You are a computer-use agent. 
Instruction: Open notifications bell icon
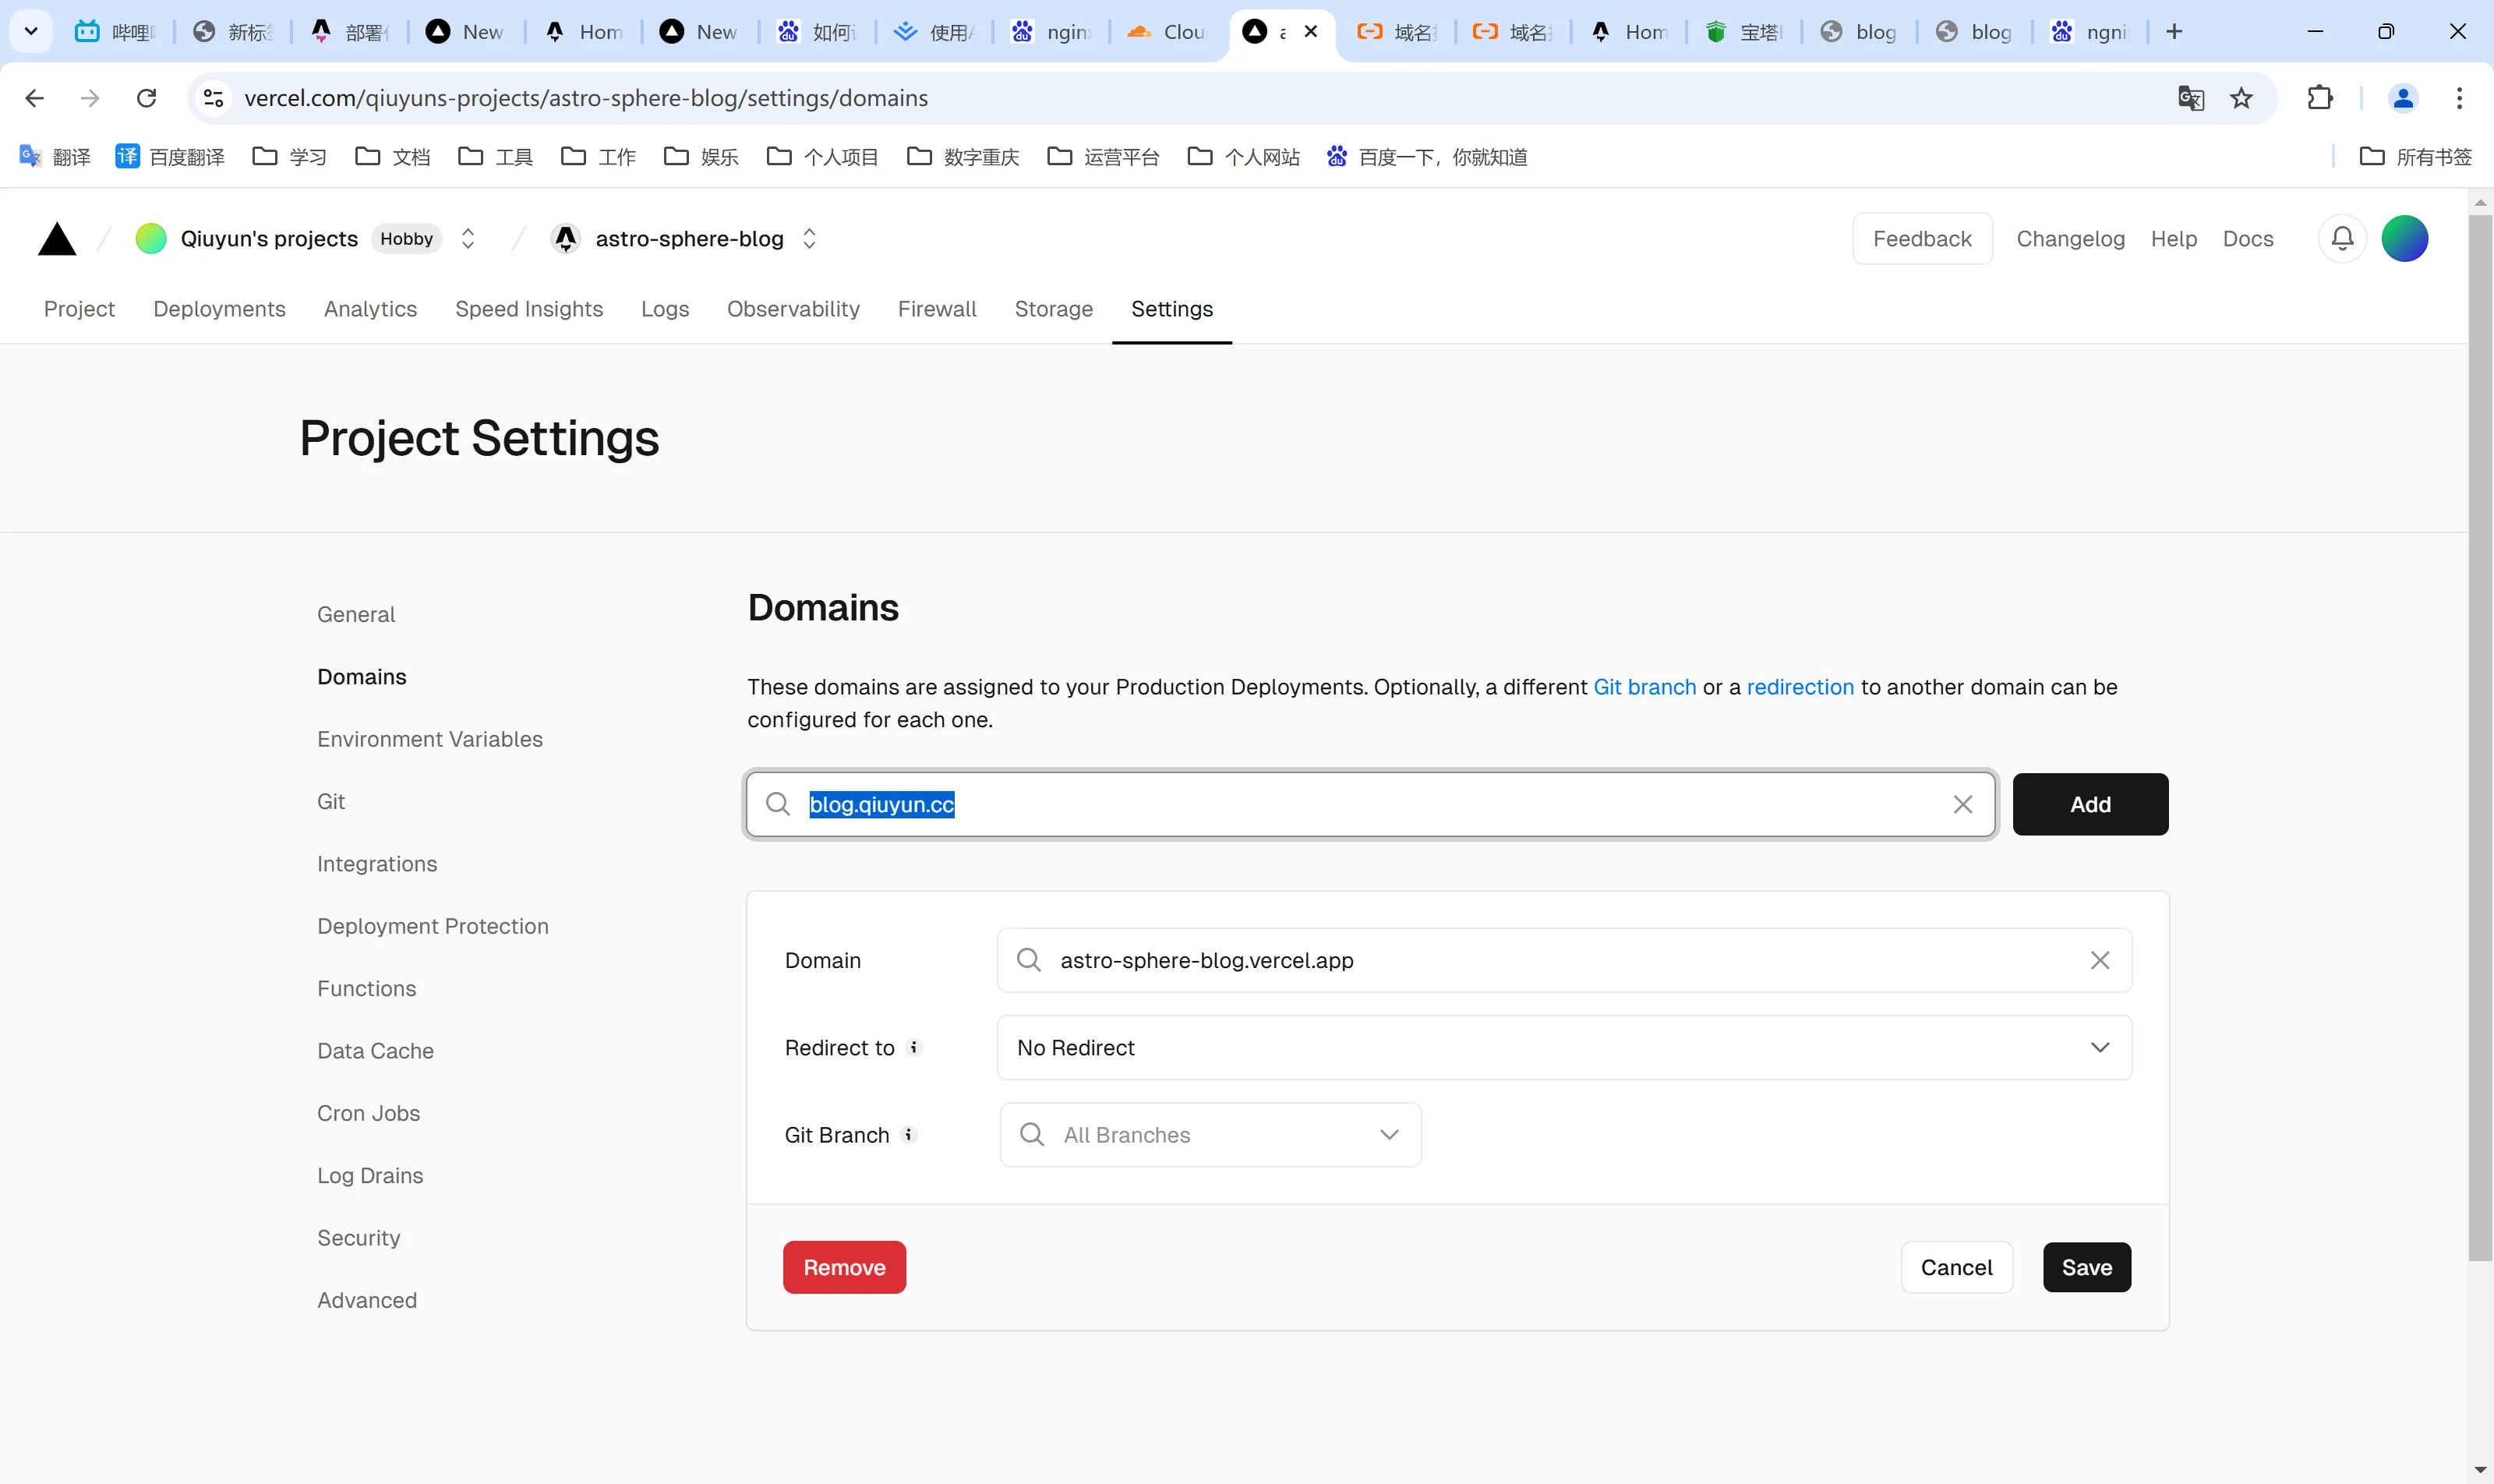tap(2342, 239)
